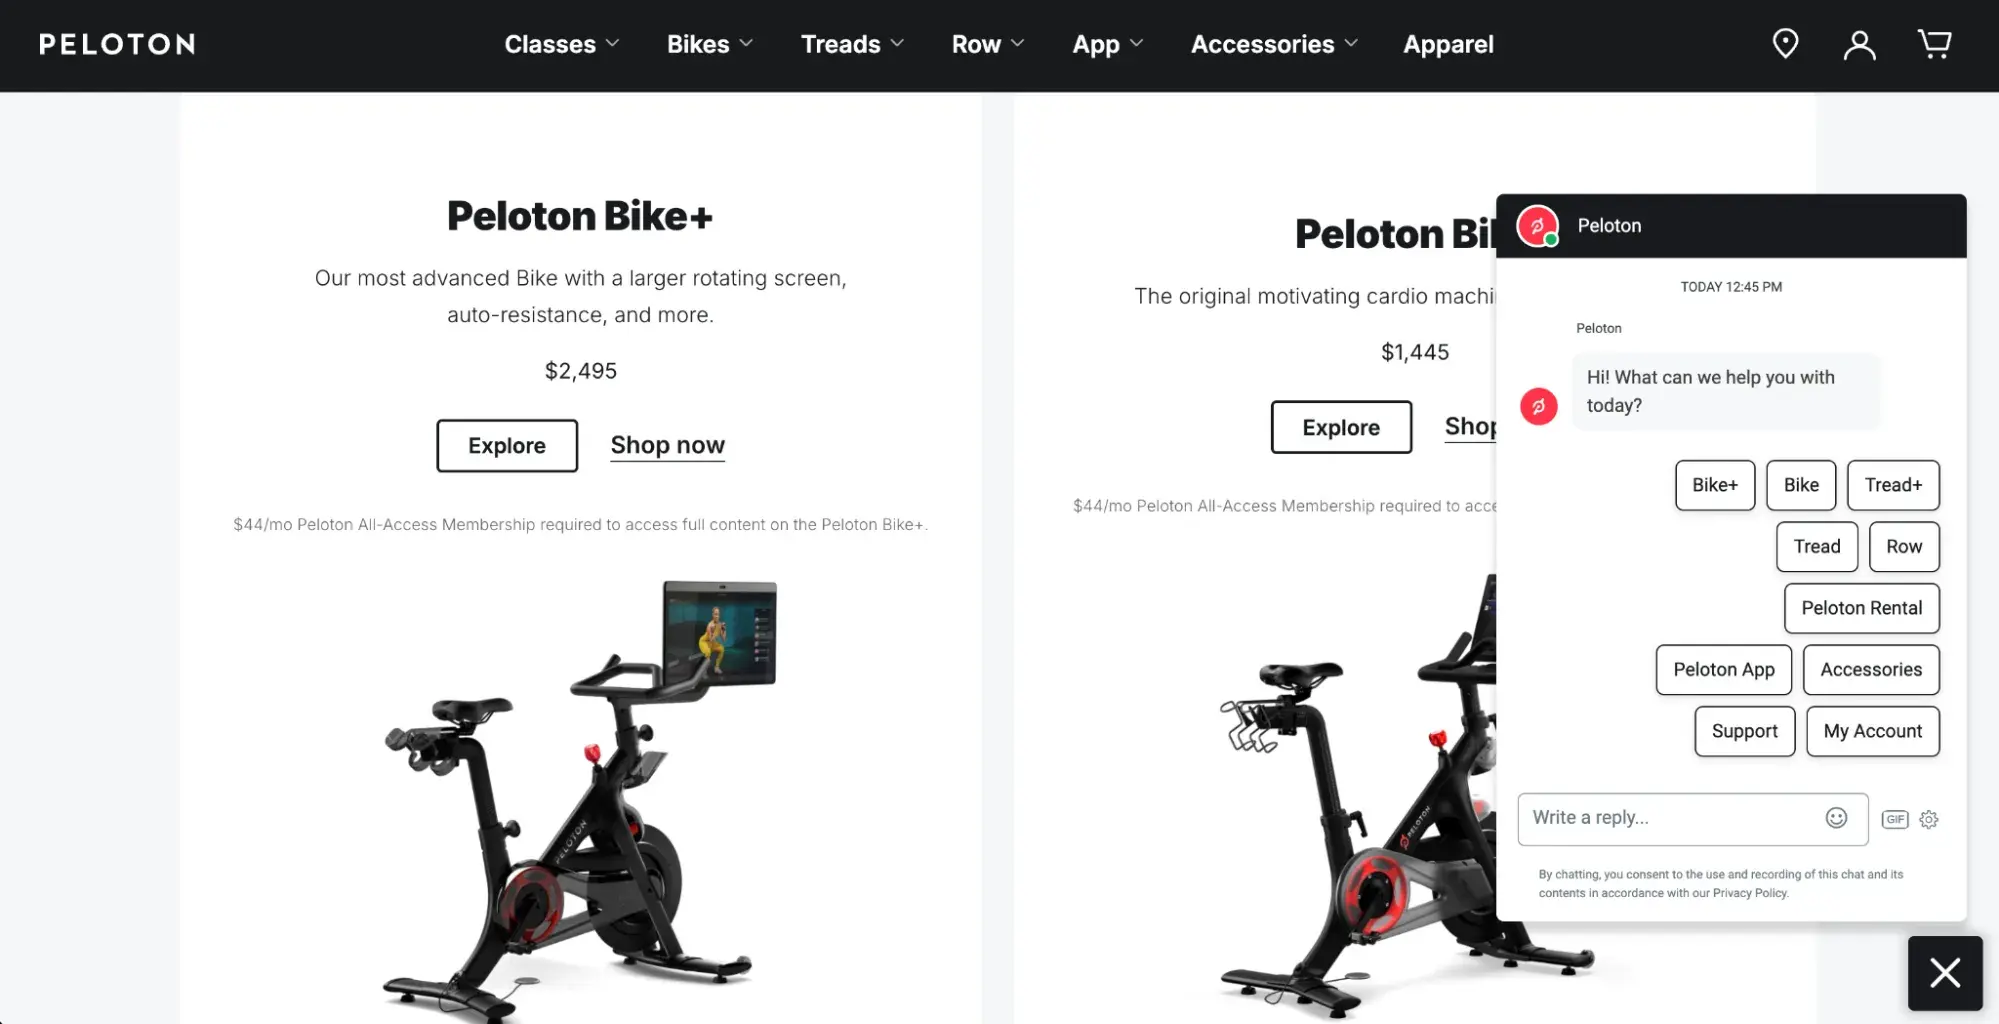Follow the Shop now link for Bike+

(x=668, y=445)
